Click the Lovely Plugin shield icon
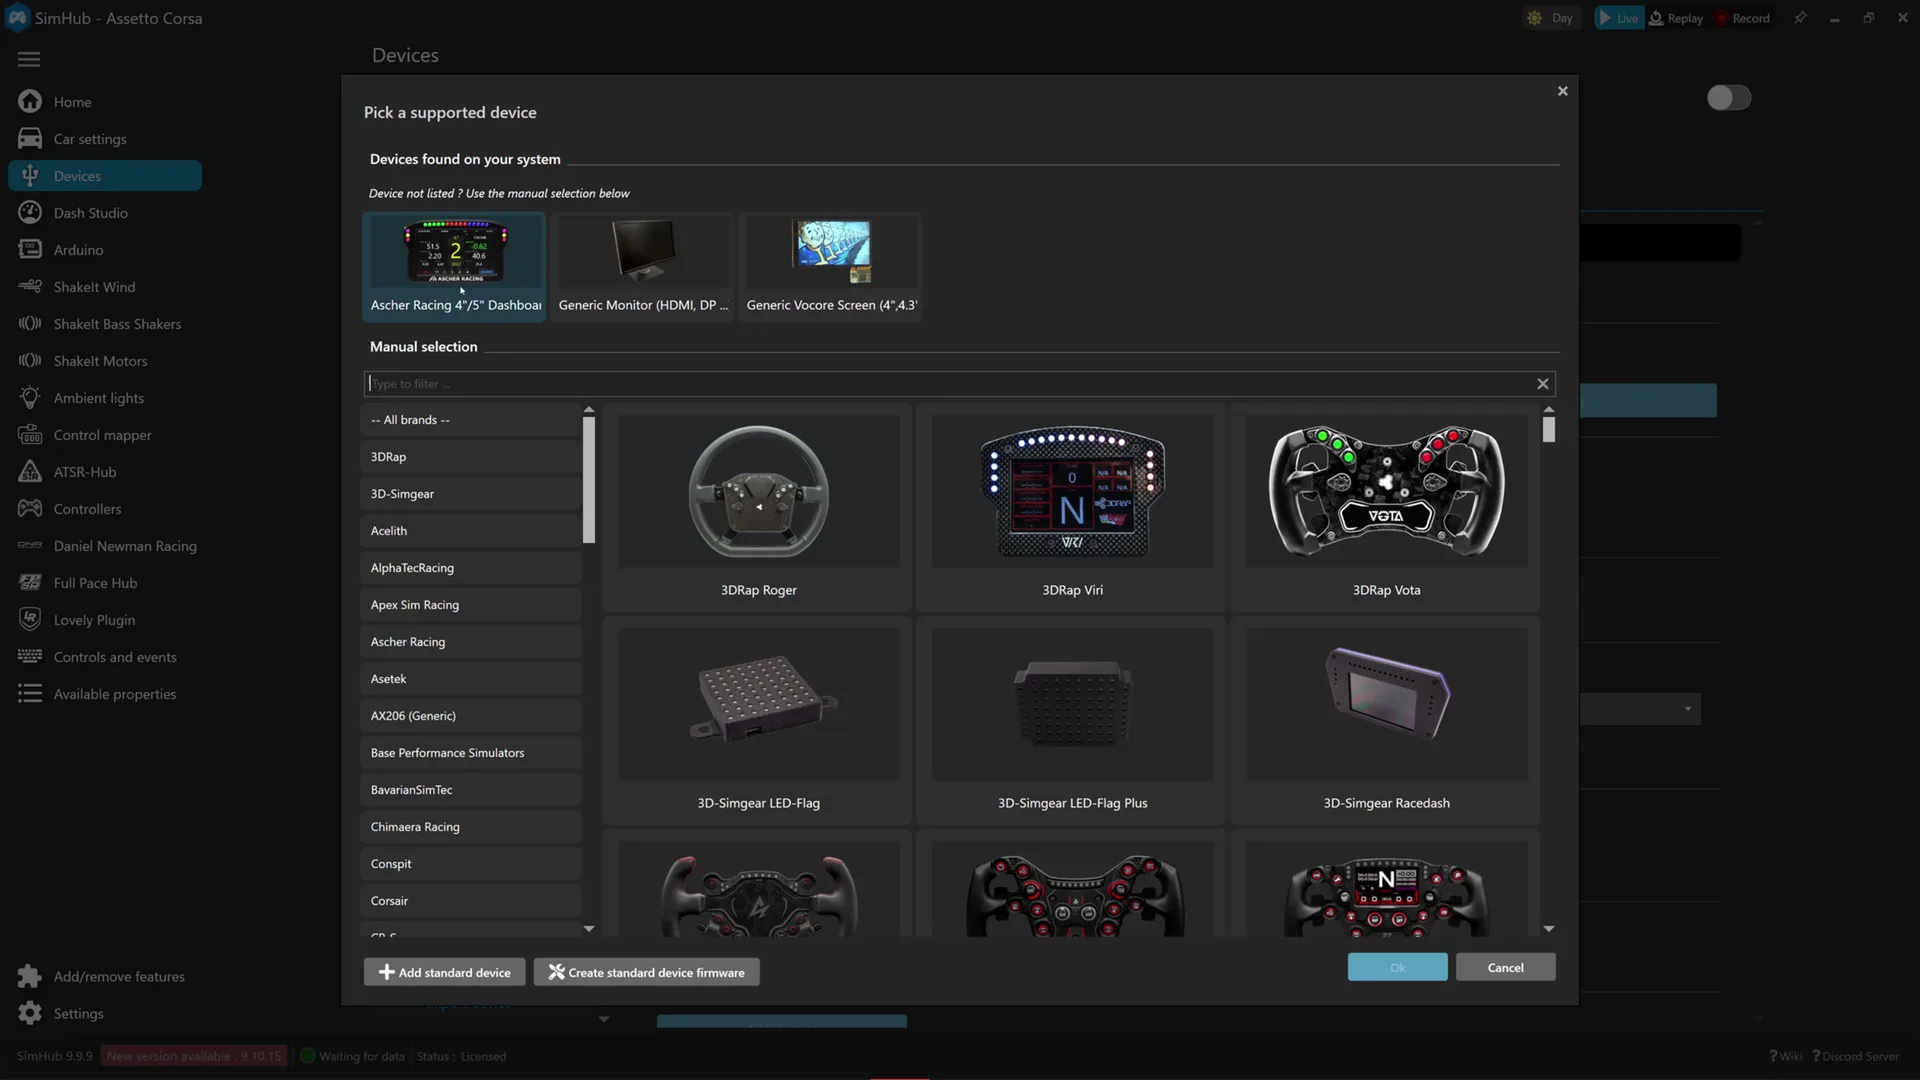 pos(30,619)
